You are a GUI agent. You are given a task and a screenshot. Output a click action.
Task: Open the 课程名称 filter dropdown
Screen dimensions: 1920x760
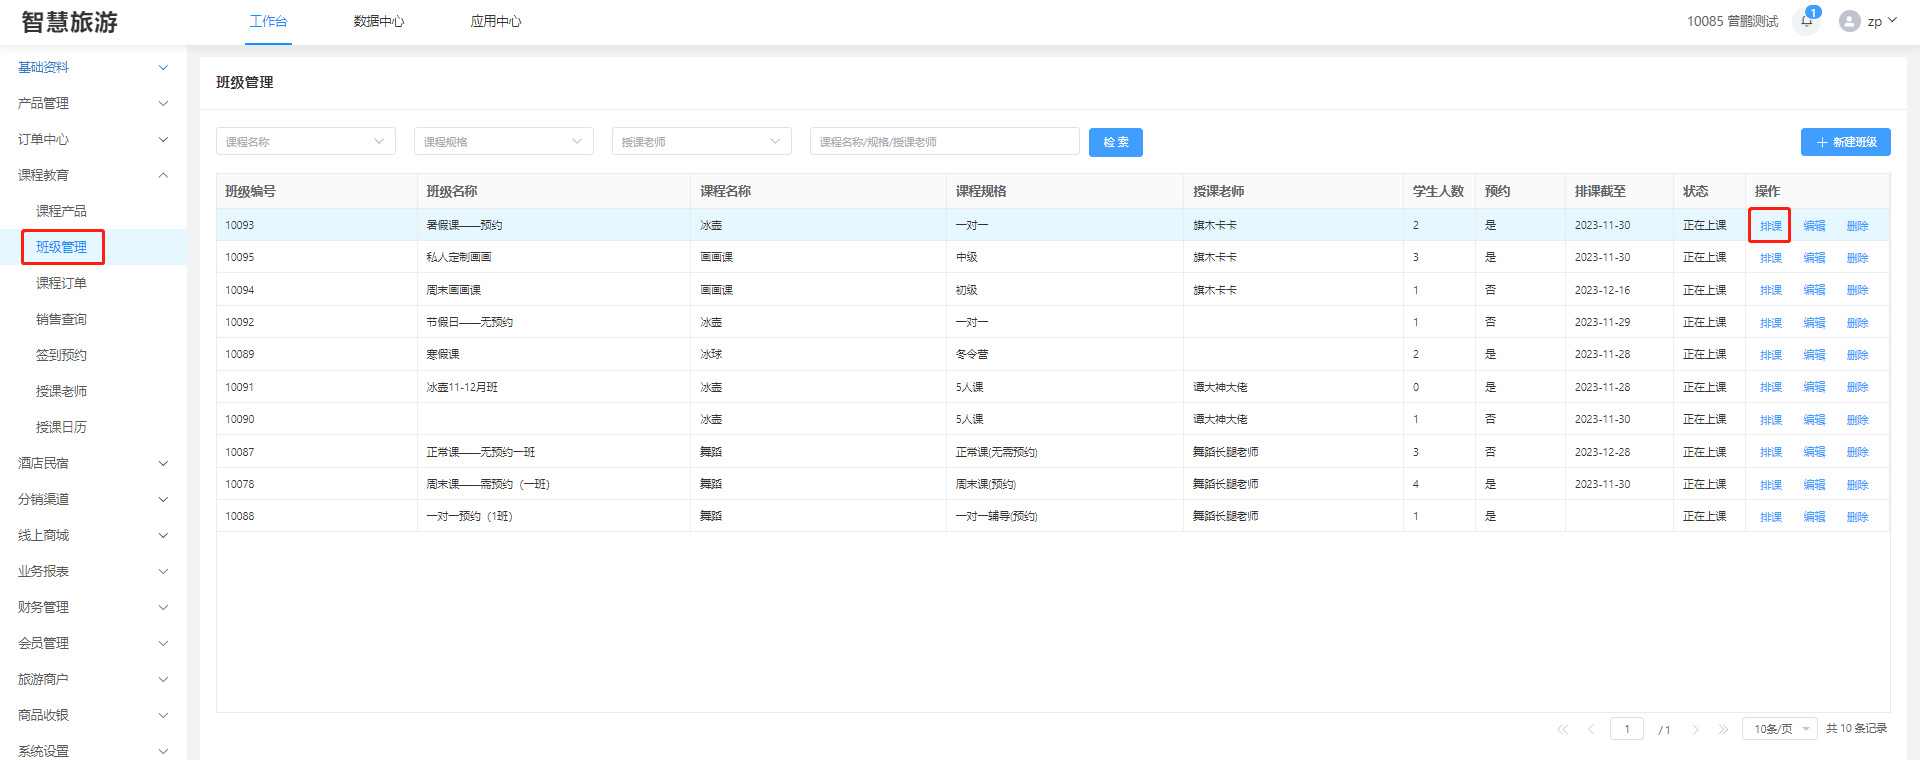305,142
